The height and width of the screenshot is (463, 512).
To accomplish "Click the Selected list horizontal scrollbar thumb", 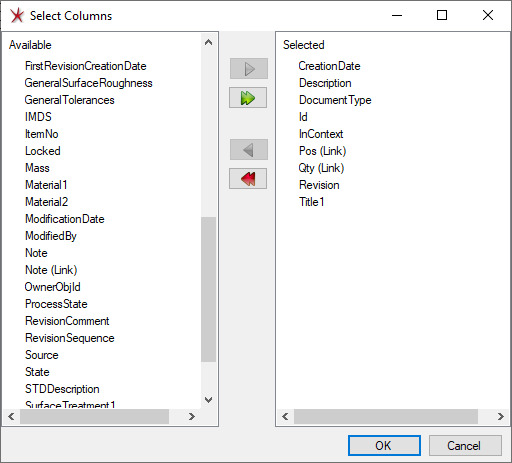I will (386, 416).
